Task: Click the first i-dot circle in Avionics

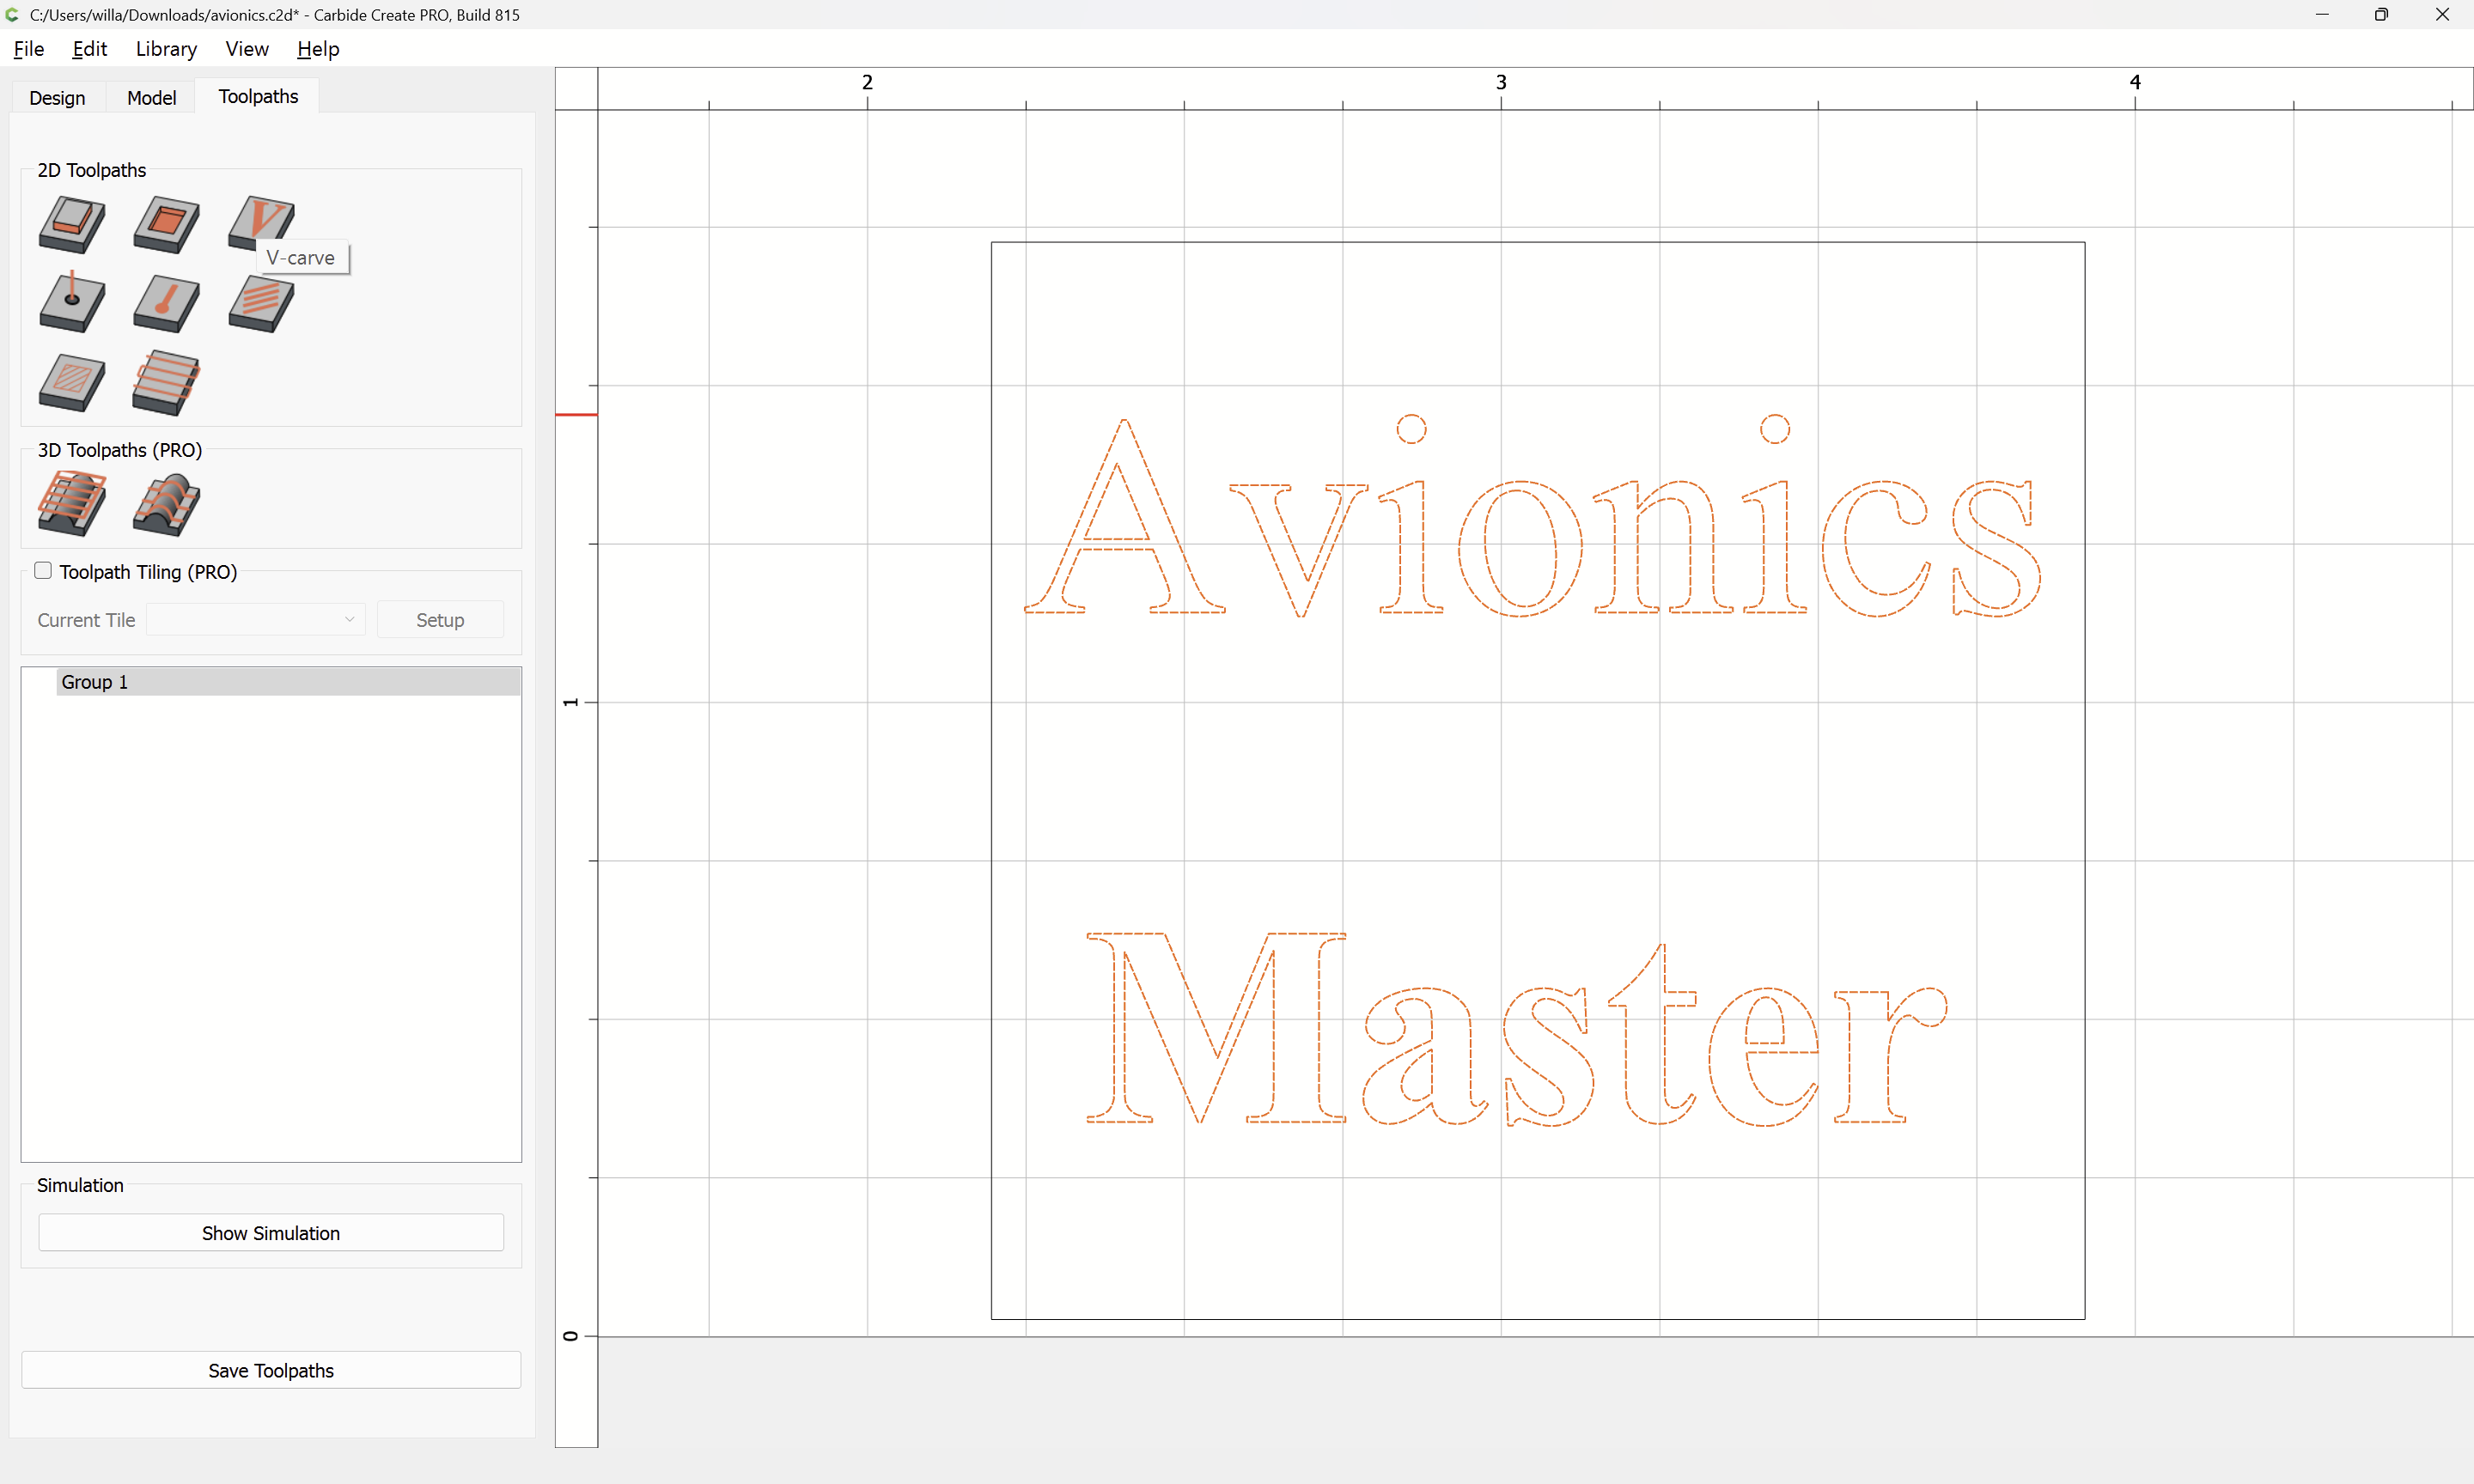Action: tap(1411, 429)
